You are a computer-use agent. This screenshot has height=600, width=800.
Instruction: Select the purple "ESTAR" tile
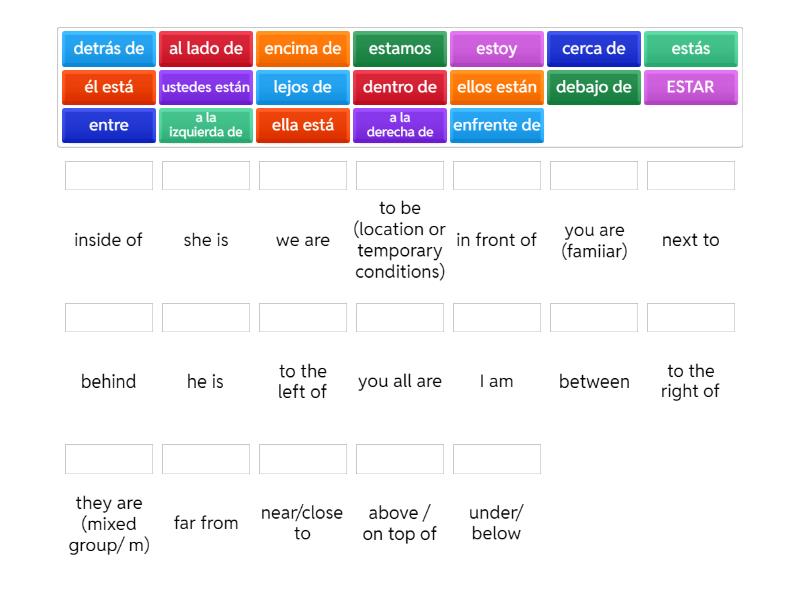click(x=690, y=87)
